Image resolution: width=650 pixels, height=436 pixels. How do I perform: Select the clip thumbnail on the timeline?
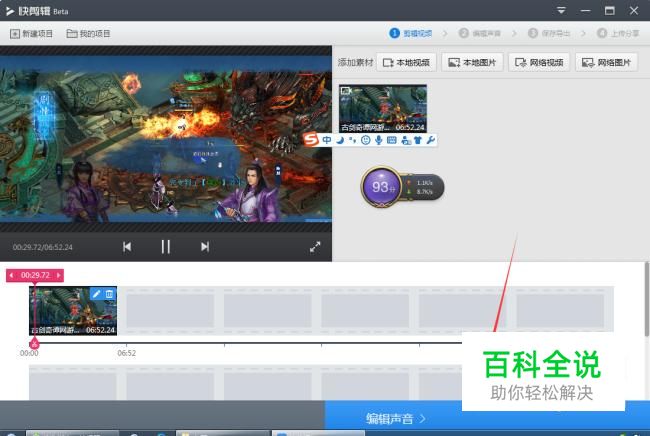click(x=73, y=311)
